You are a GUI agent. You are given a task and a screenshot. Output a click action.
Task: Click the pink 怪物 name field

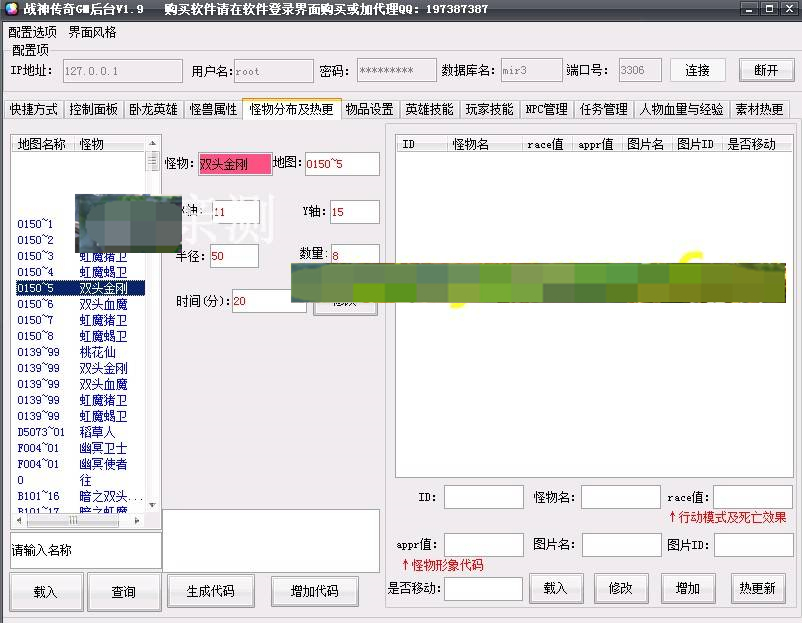click(234, 164)
